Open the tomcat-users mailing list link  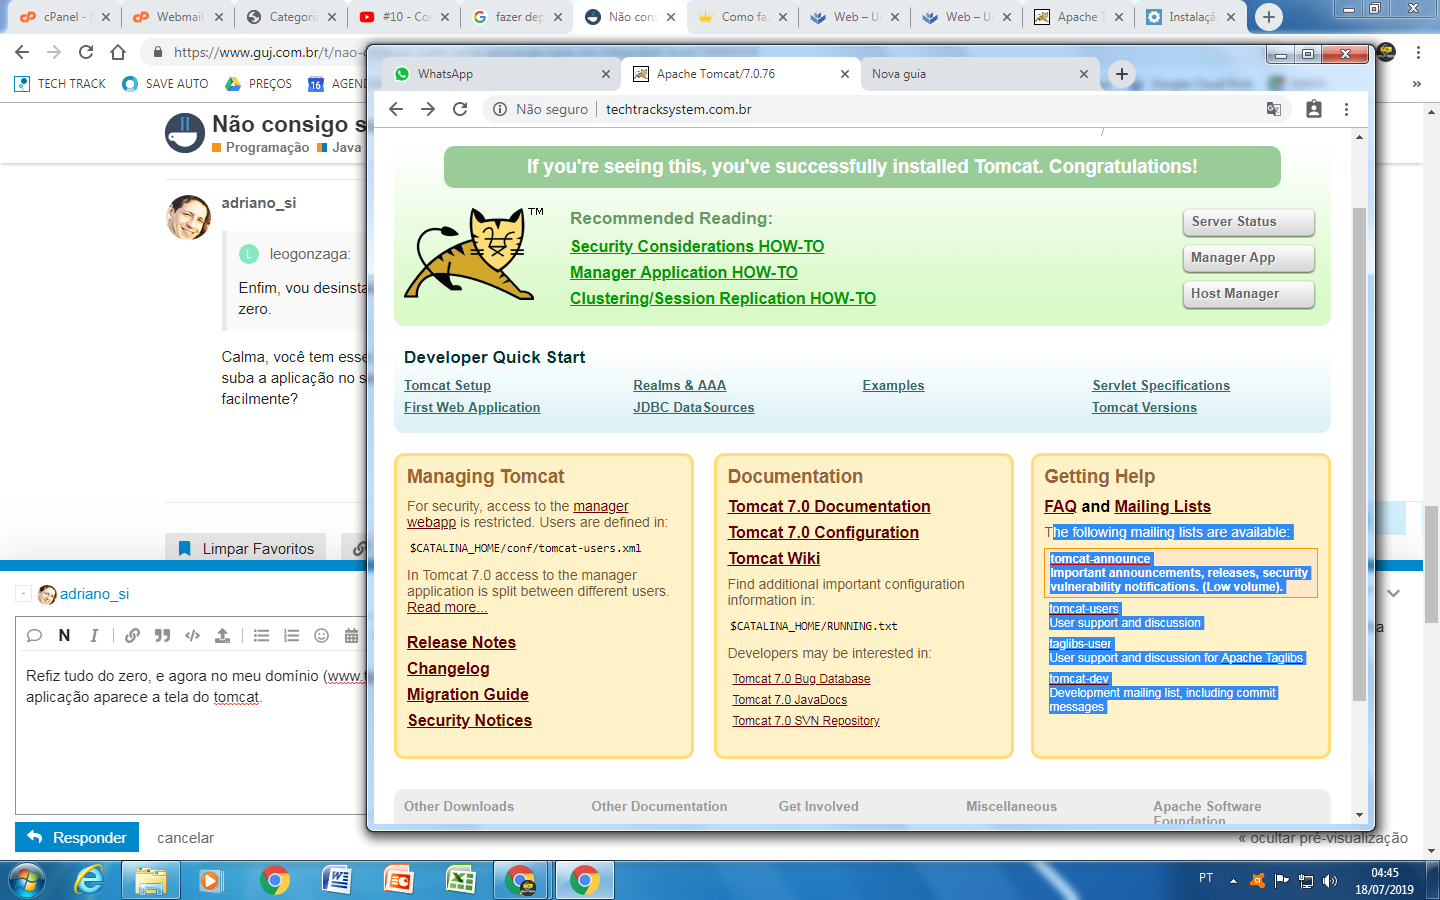click(1084, 609)
